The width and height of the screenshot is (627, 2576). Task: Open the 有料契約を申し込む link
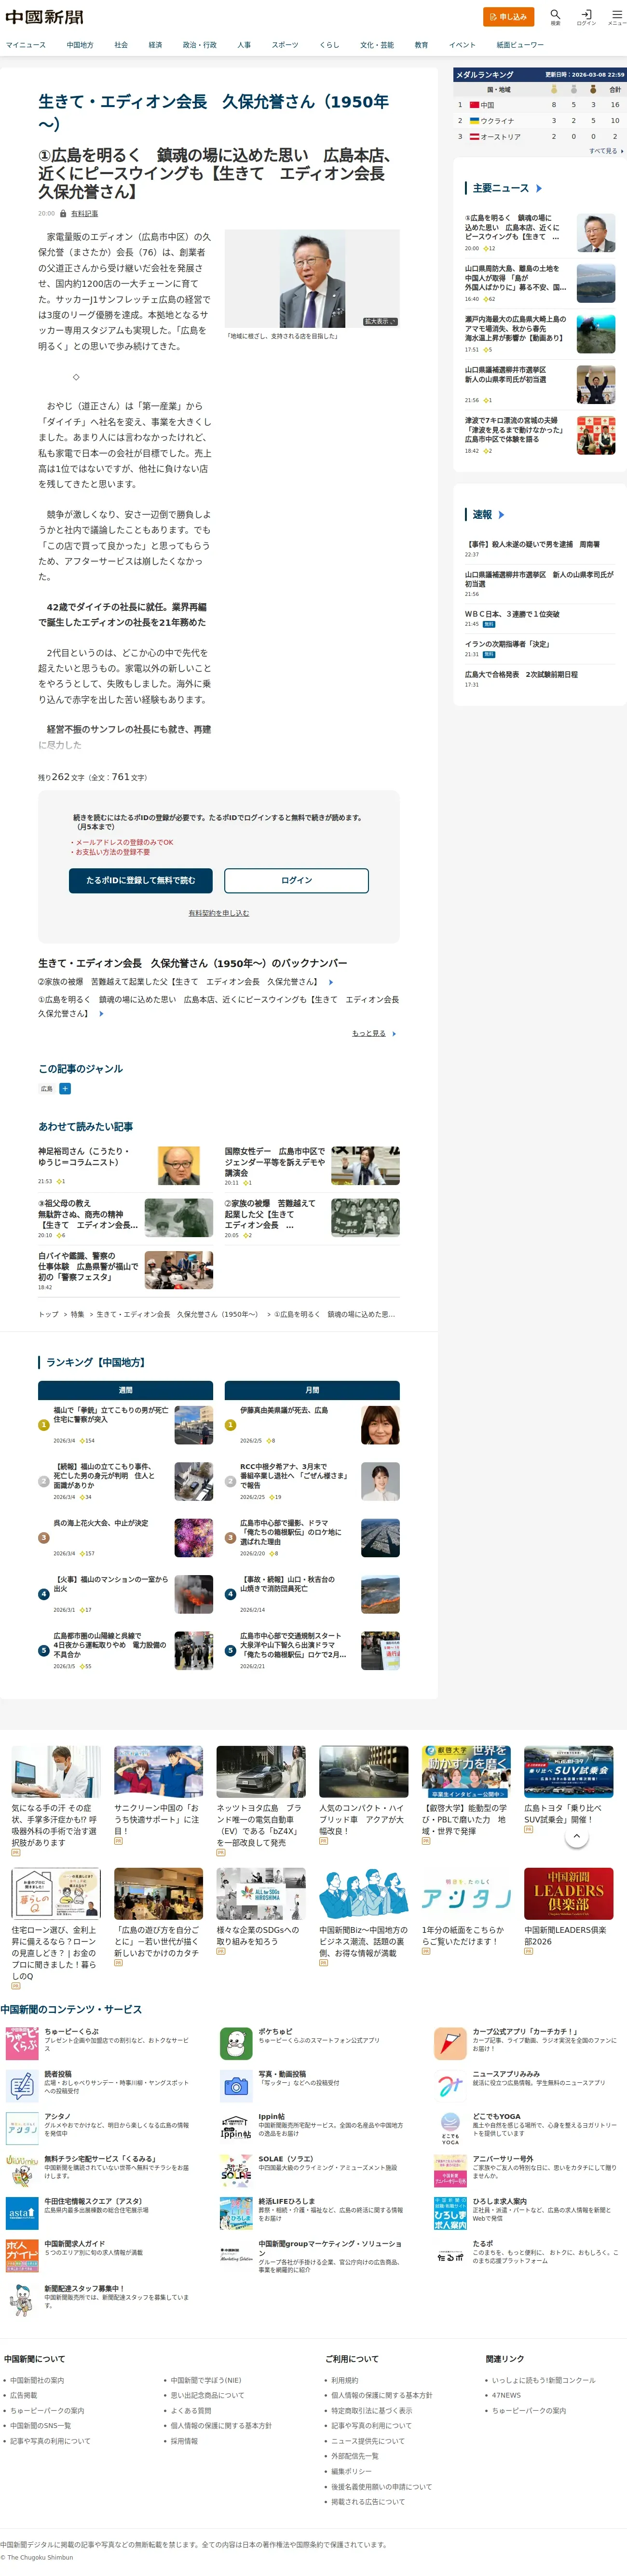pos(219,913)
